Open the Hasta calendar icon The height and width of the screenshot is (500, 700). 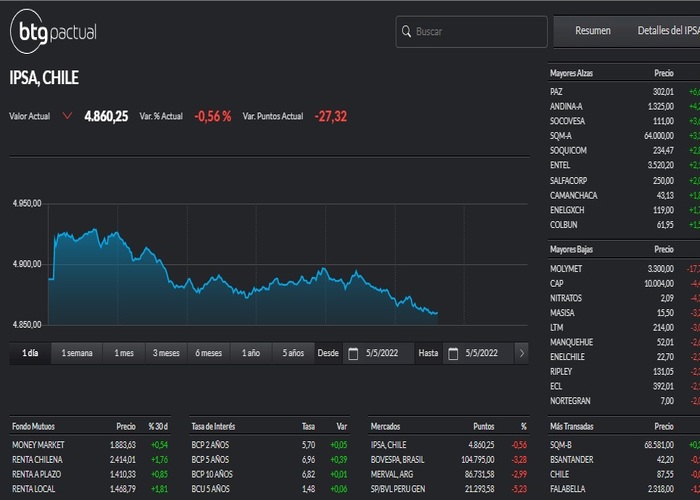pyautogui.click(x=453, y=354)
